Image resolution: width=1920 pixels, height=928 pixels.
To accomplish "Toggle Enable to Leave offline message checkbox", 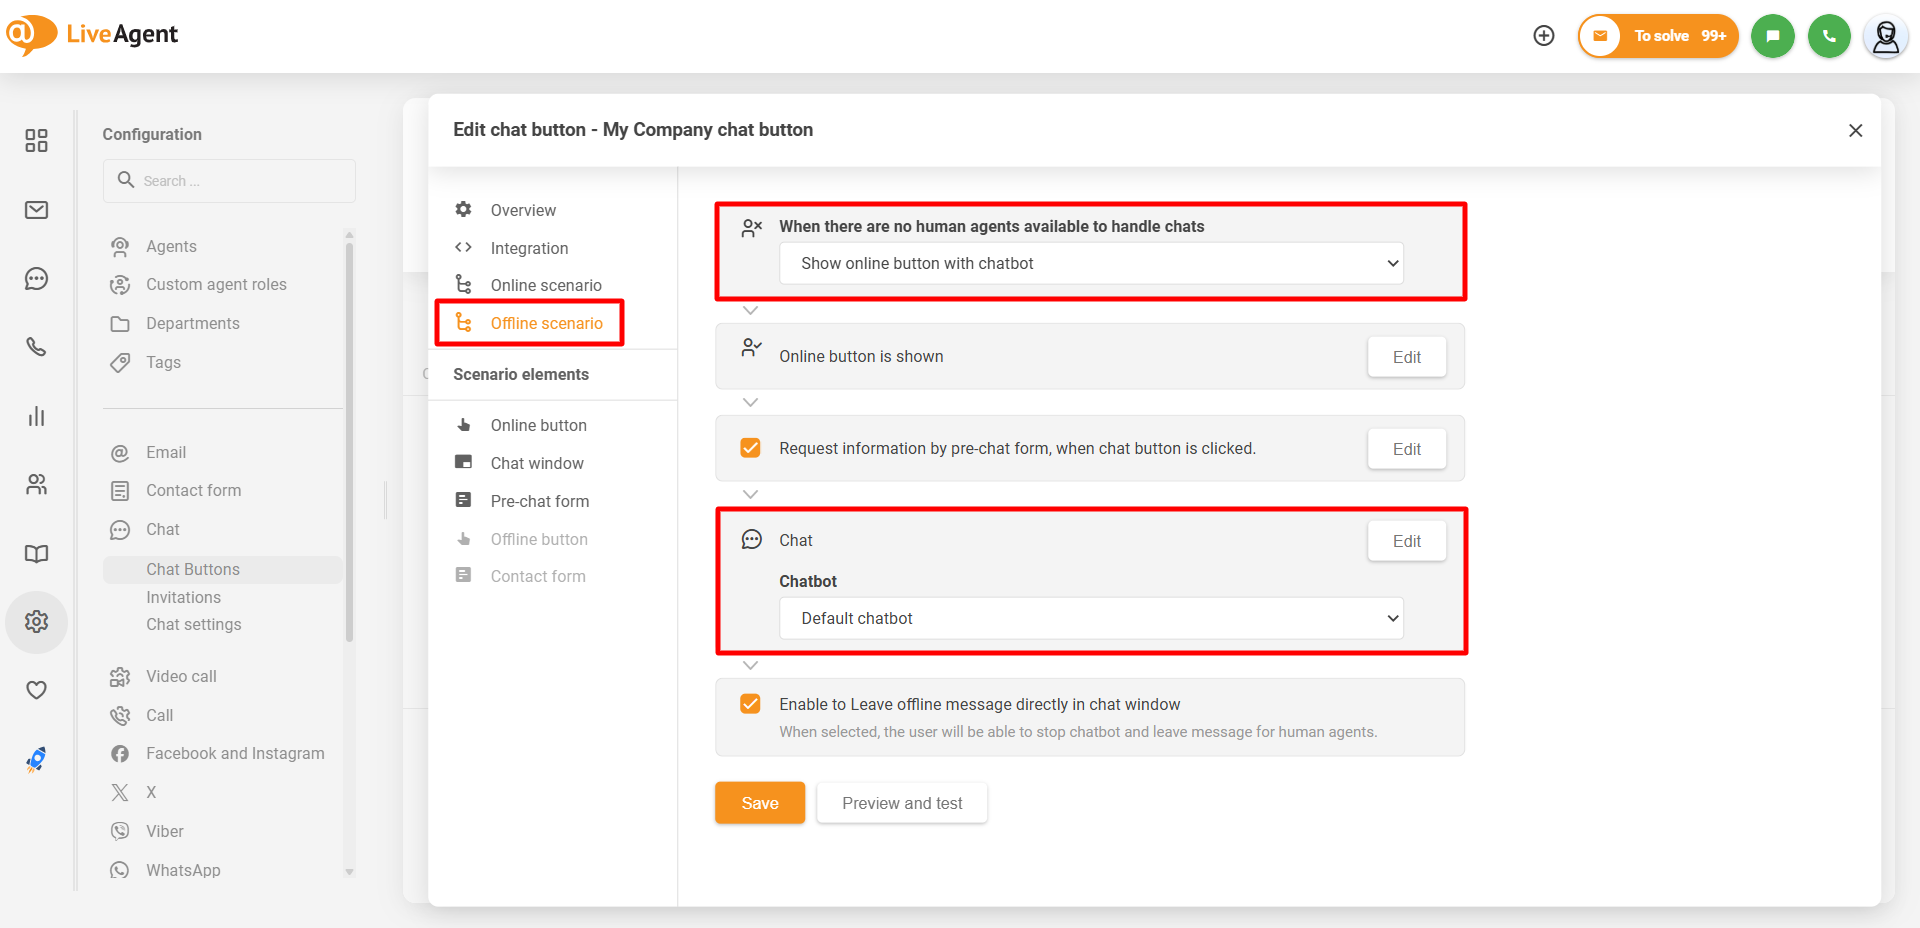I will (750, 704).
